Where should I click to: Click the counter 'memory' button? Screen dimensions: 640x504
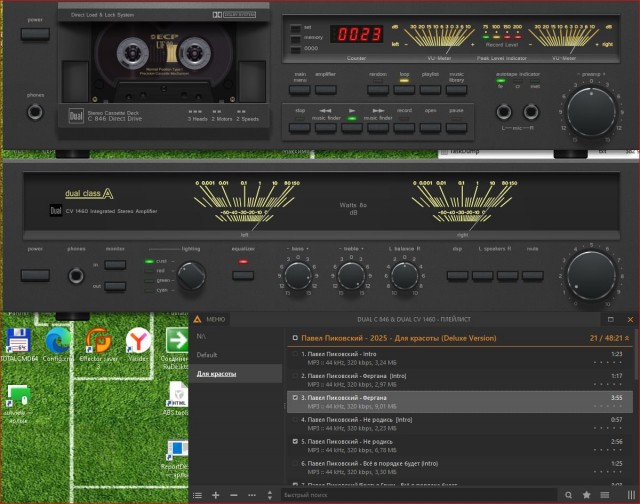[295, 38]
